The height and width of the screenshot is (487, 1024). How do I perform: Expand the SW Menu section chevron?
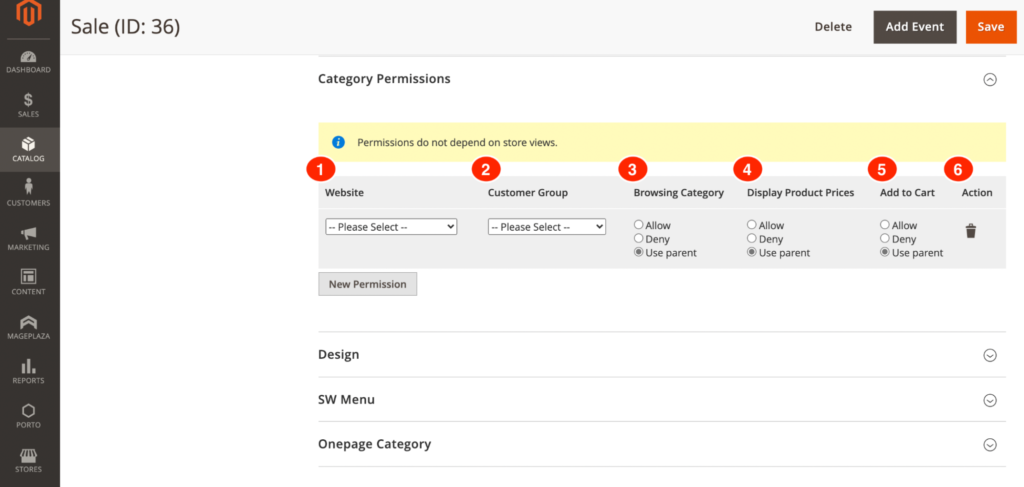(x=990, y=400)
